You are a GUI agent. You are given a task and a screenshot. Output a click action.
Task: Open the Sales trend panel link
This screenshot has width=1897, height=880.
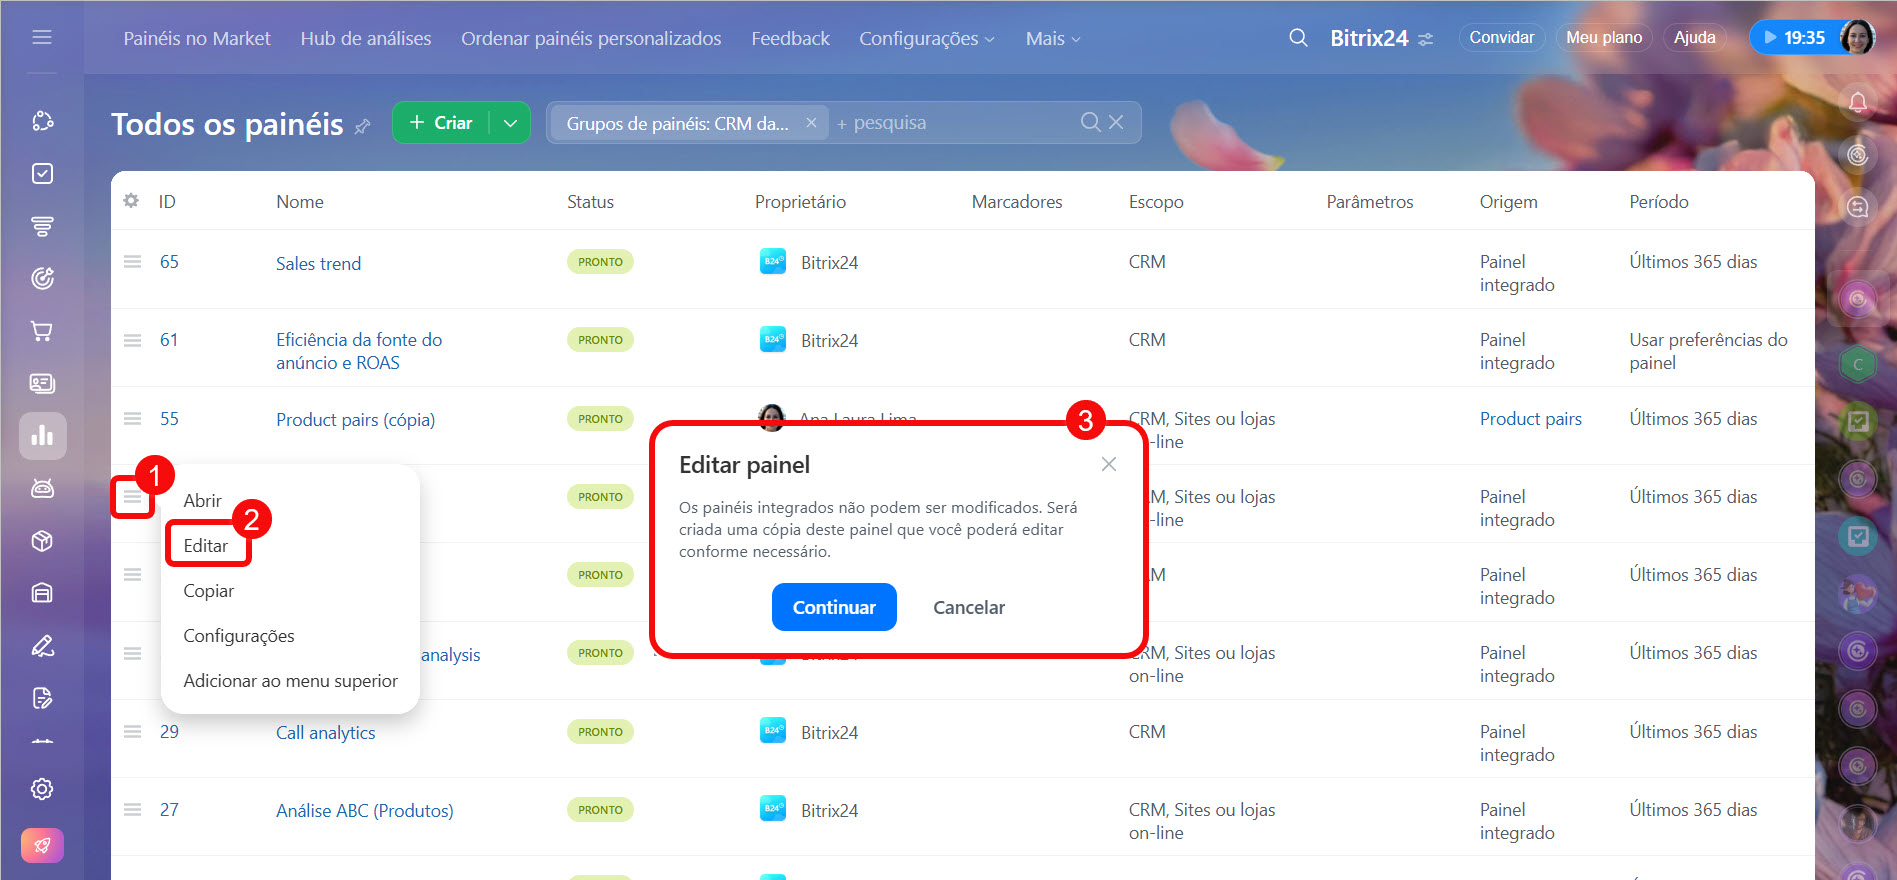click(318, 263)
